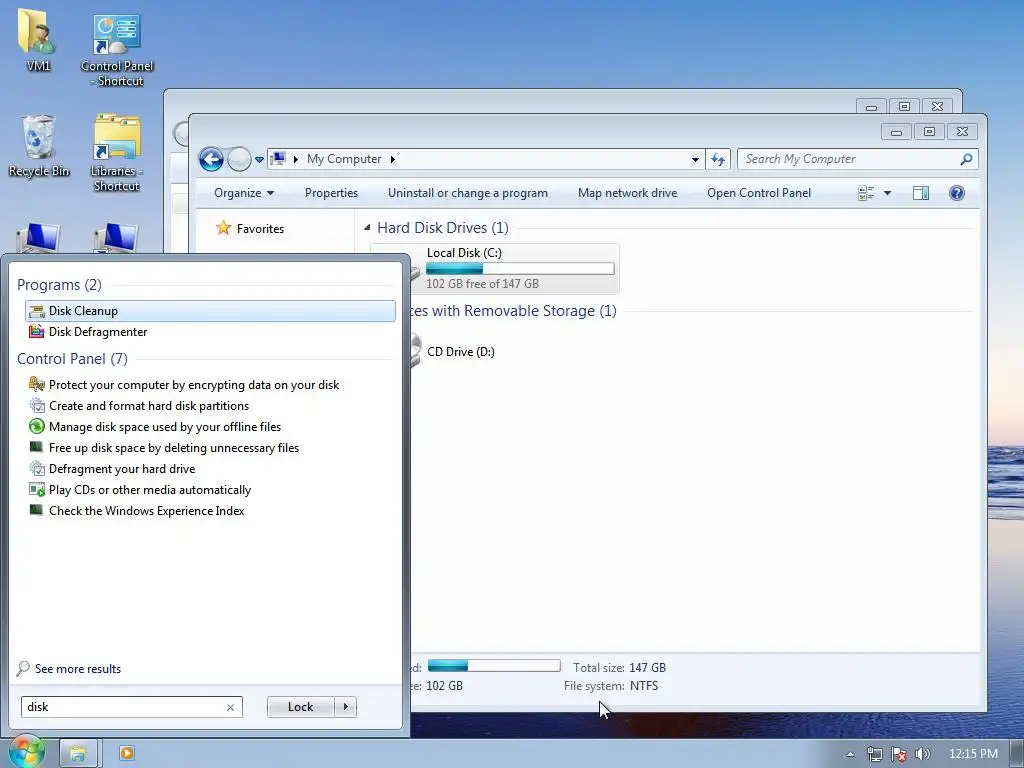Image resolution: width=1024 pixels, height=768 pixels.
Task: Lock the computer with the Lock button
Action: [300, 707]
